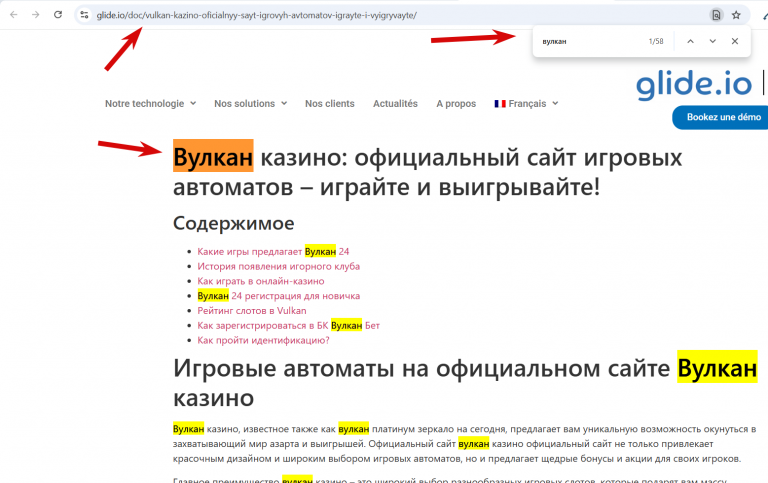This screenshot has height=483, width=768.
Task: Go to next match in find bar
Action: point(713,41)
